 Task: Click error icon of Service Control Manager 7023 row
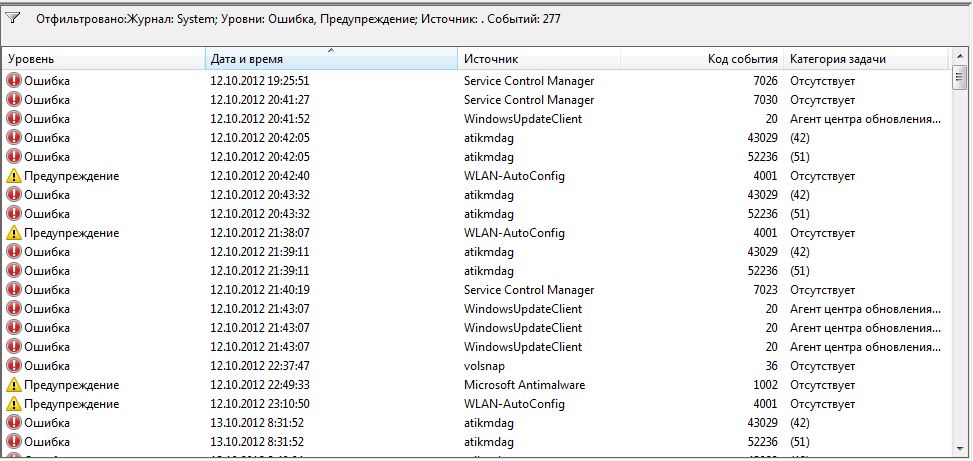[x=14, y=290]
